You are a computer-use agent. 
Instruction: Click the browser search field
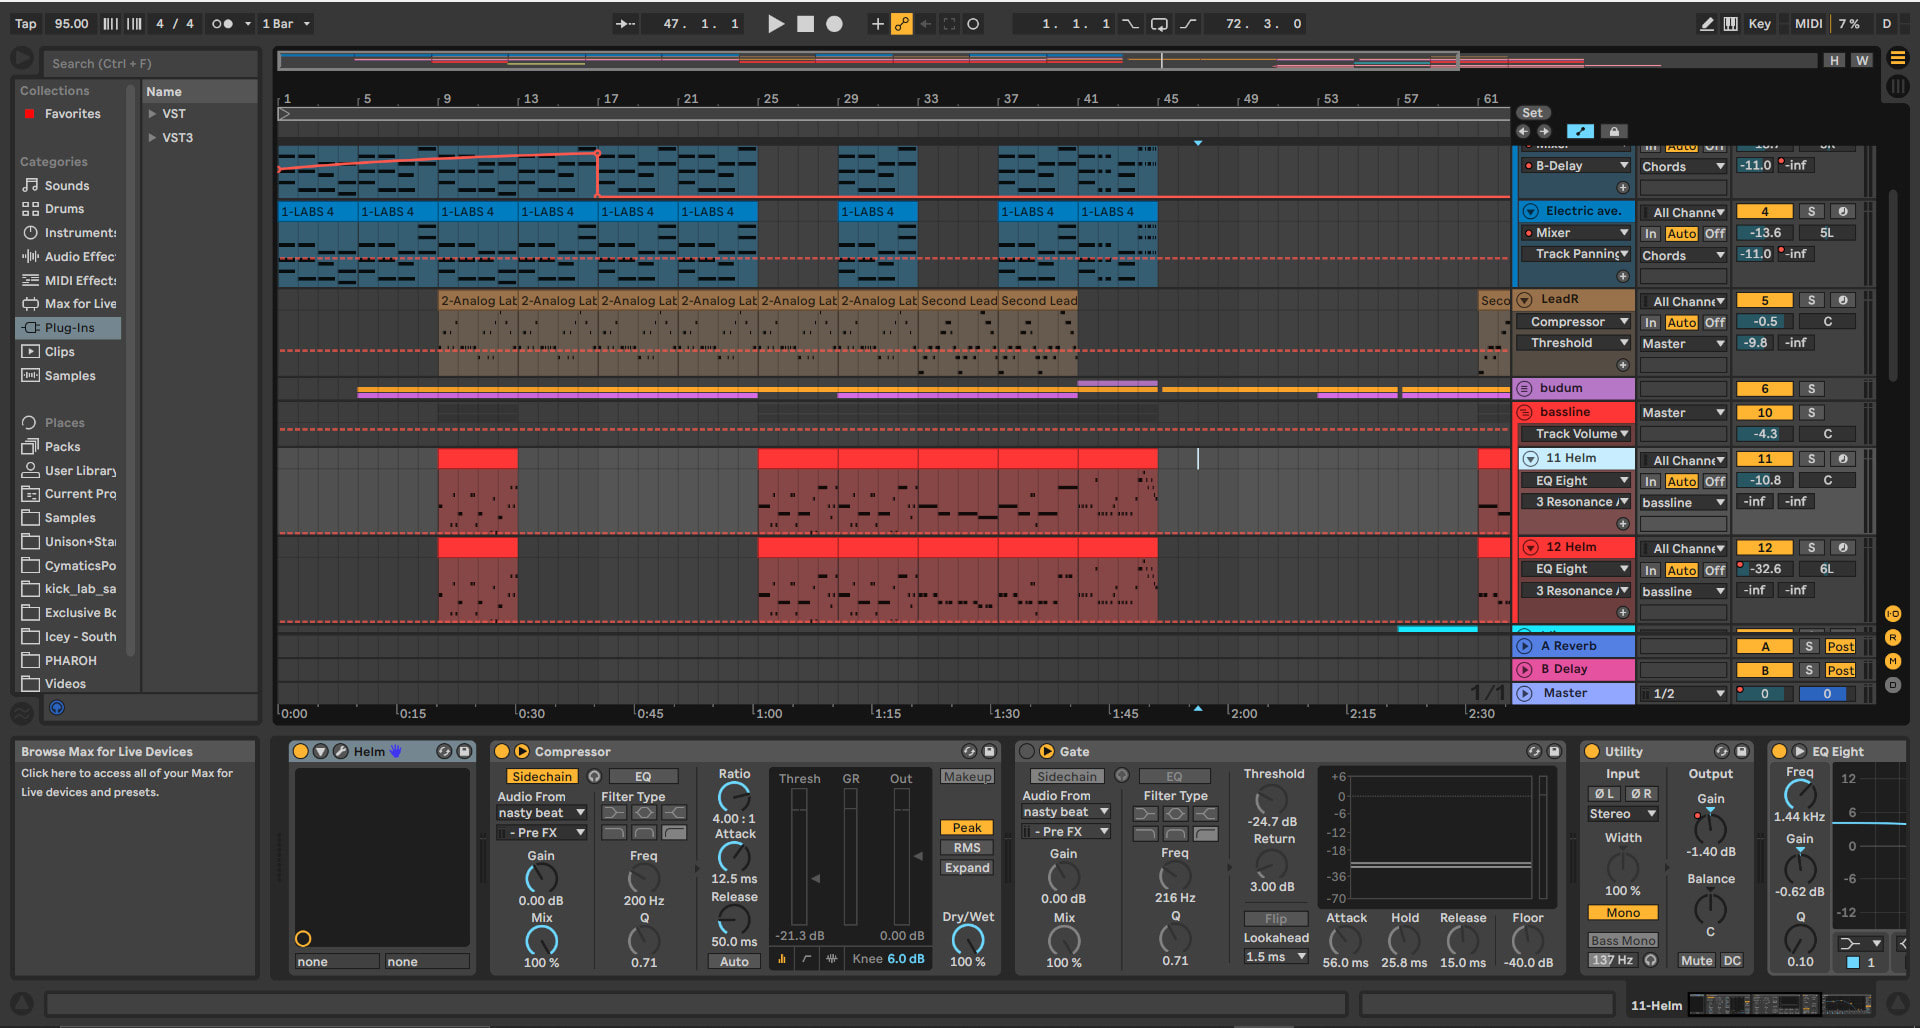click(x=150, y=63)
